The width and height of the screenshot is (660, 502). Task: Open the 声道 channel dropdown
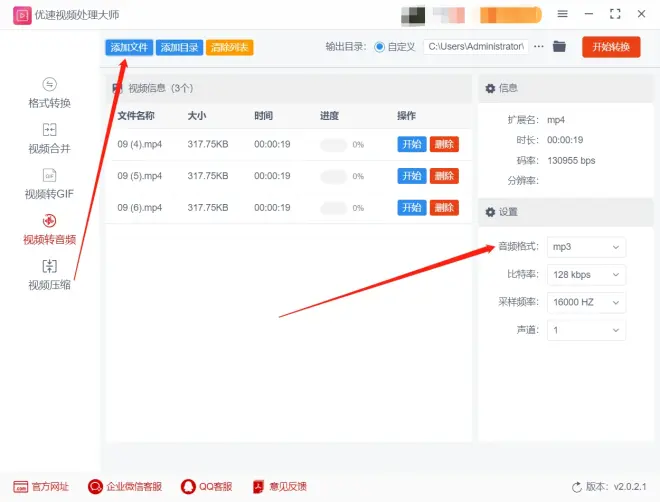click(586, 330)
